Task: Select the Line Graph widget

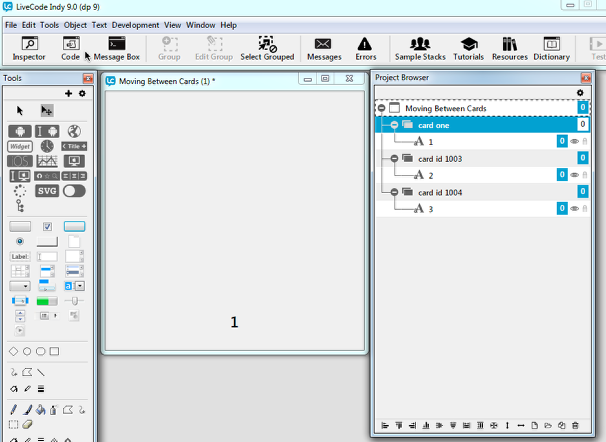Action: pos(47,161)
